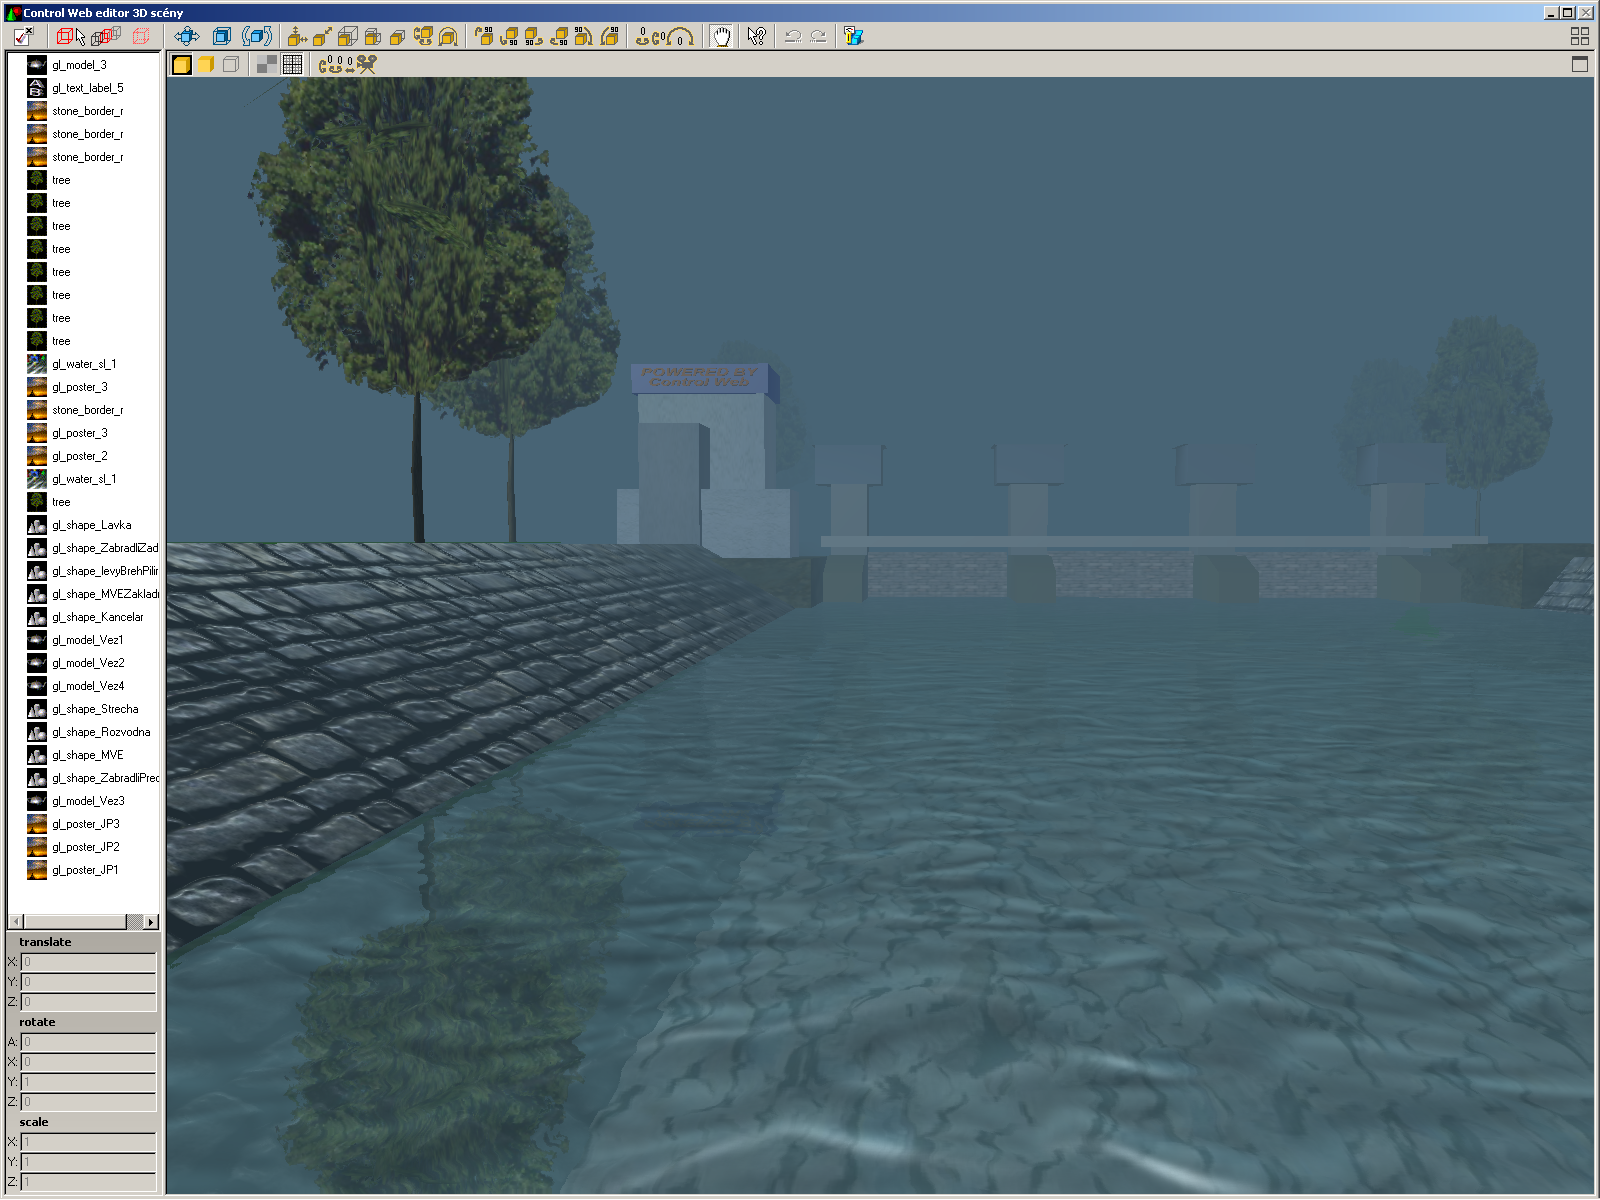The width and height of the screenshot is (1600, 1200).
Task: Click the rotate A input field
Action: (88, 1042)
